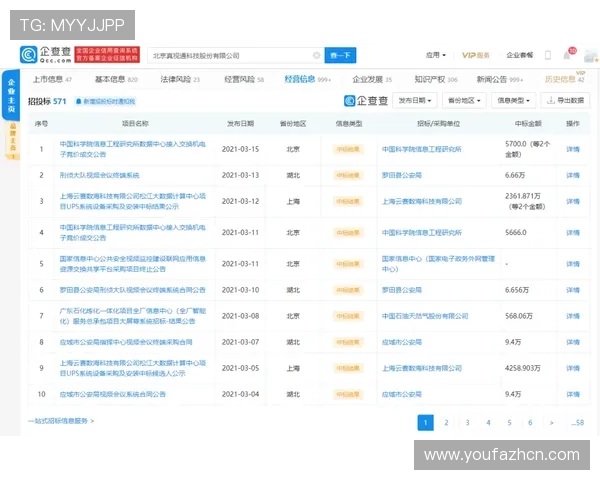
Task: Switch to the 经营风险 tab
Action: 244,79
